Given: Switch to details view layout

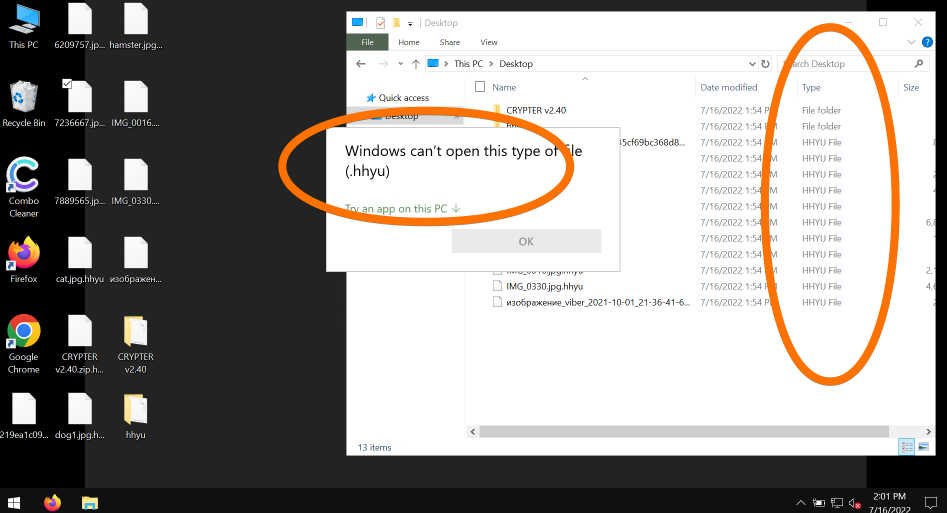Looking at the screenshot, I should point(906,446).
